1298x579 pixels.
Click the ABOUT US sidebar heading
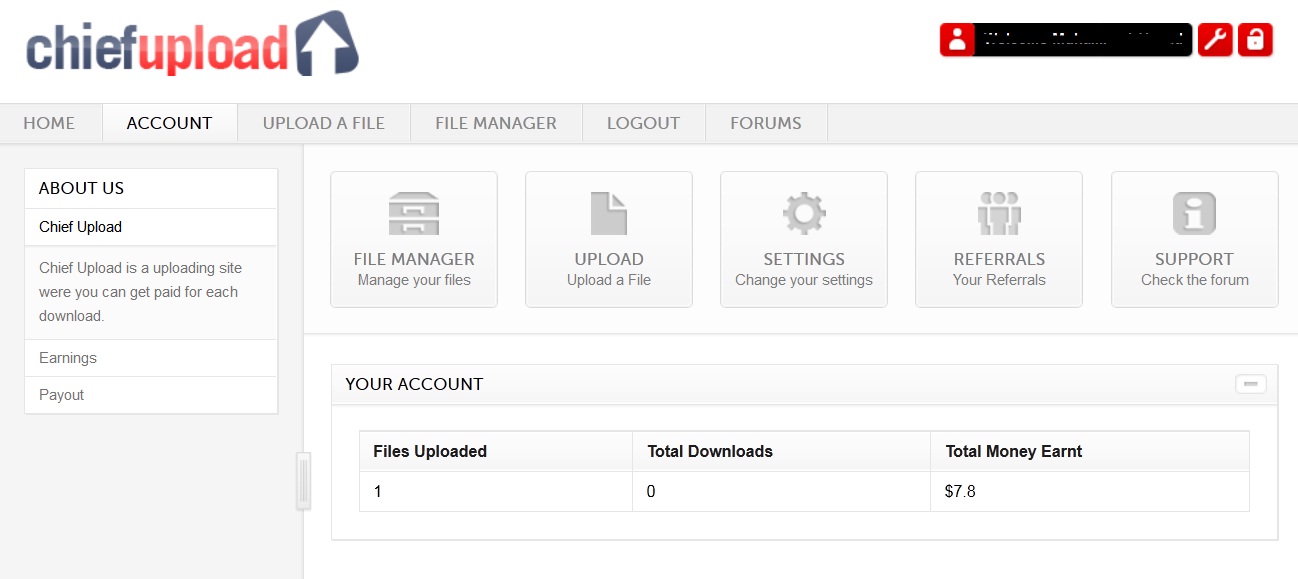tap(82, 188)
